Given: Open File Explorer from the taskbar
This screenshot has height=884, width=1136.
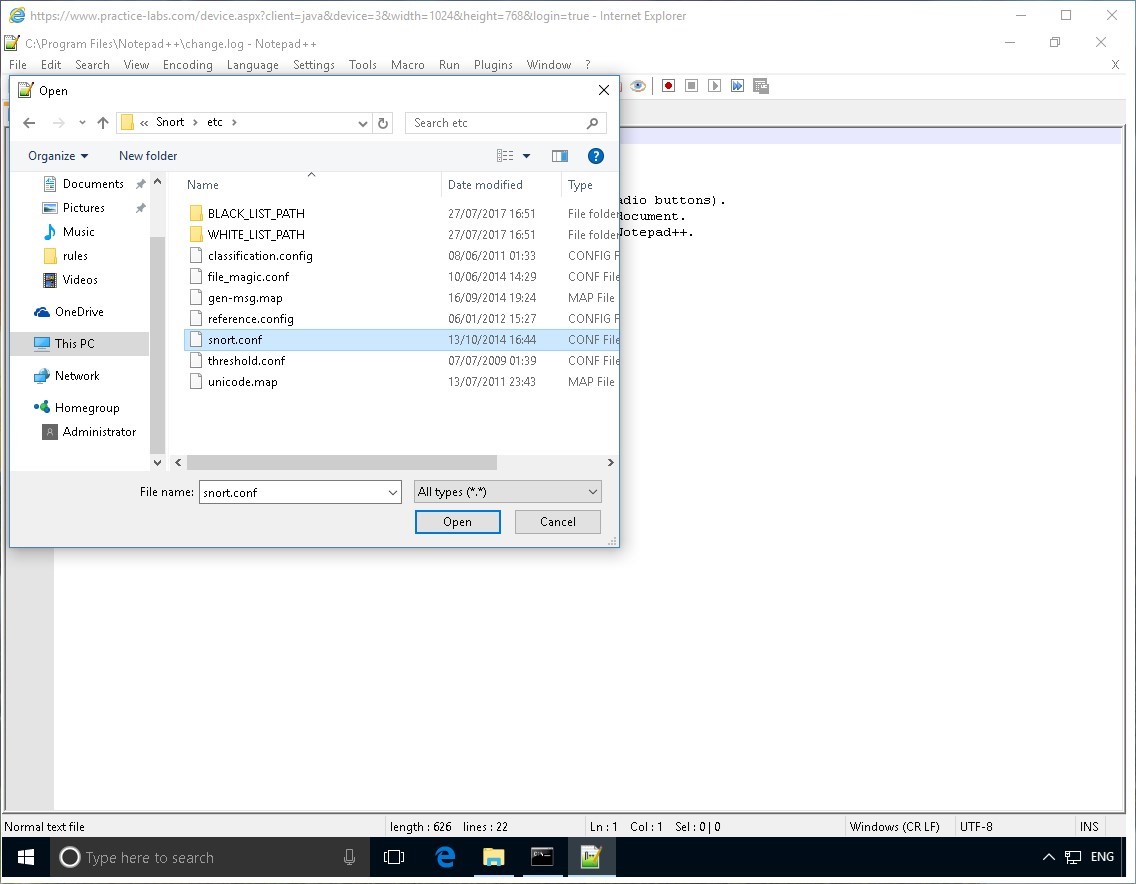Looking at the screenshot, I should tap(494, 857).
